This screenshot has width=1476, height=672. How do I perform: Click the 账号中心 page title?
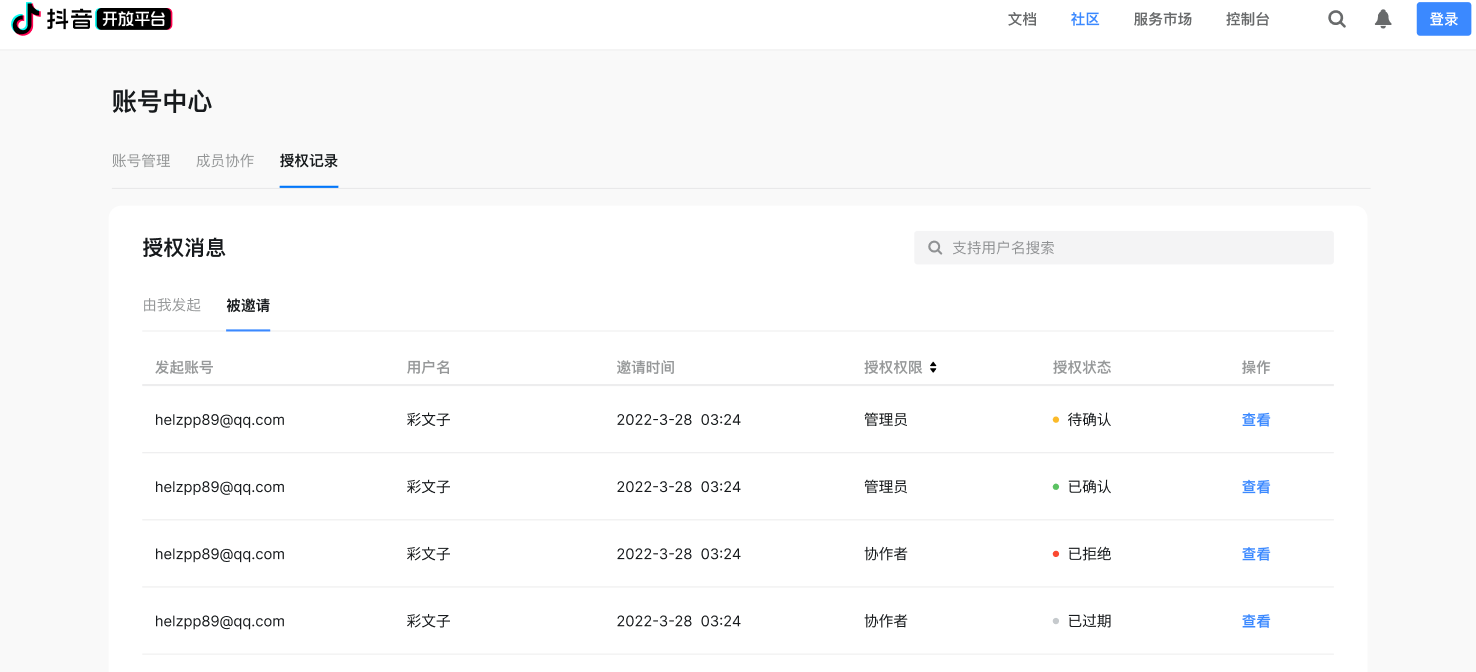162,101
